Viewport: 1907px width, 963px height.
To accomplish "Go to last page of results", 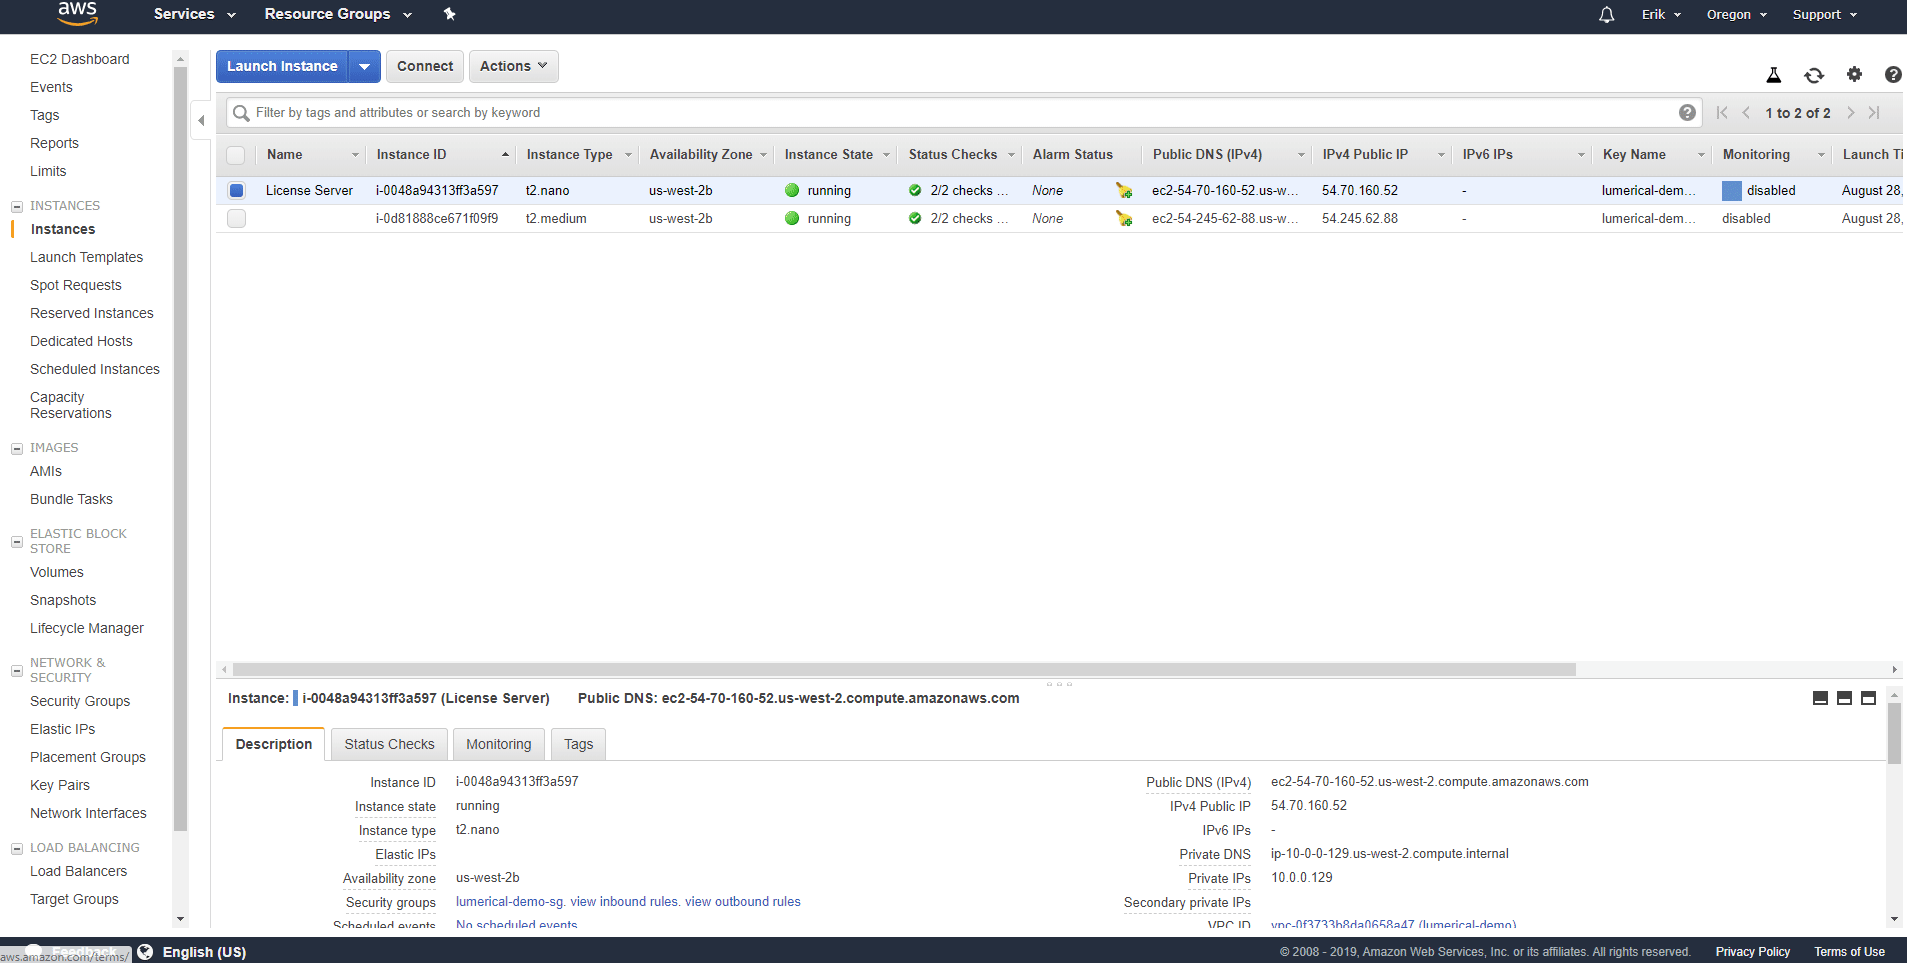I will tap(1874, 113).
